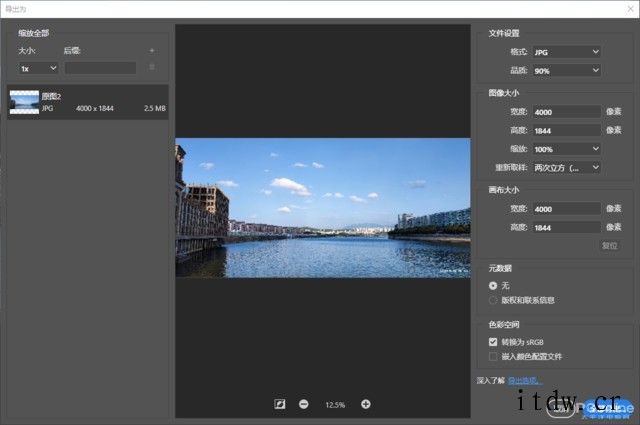Click the outlined cancel button at the bottom
Image resolution: width=640 pixels, height=425 pixels.
(563, 408)
